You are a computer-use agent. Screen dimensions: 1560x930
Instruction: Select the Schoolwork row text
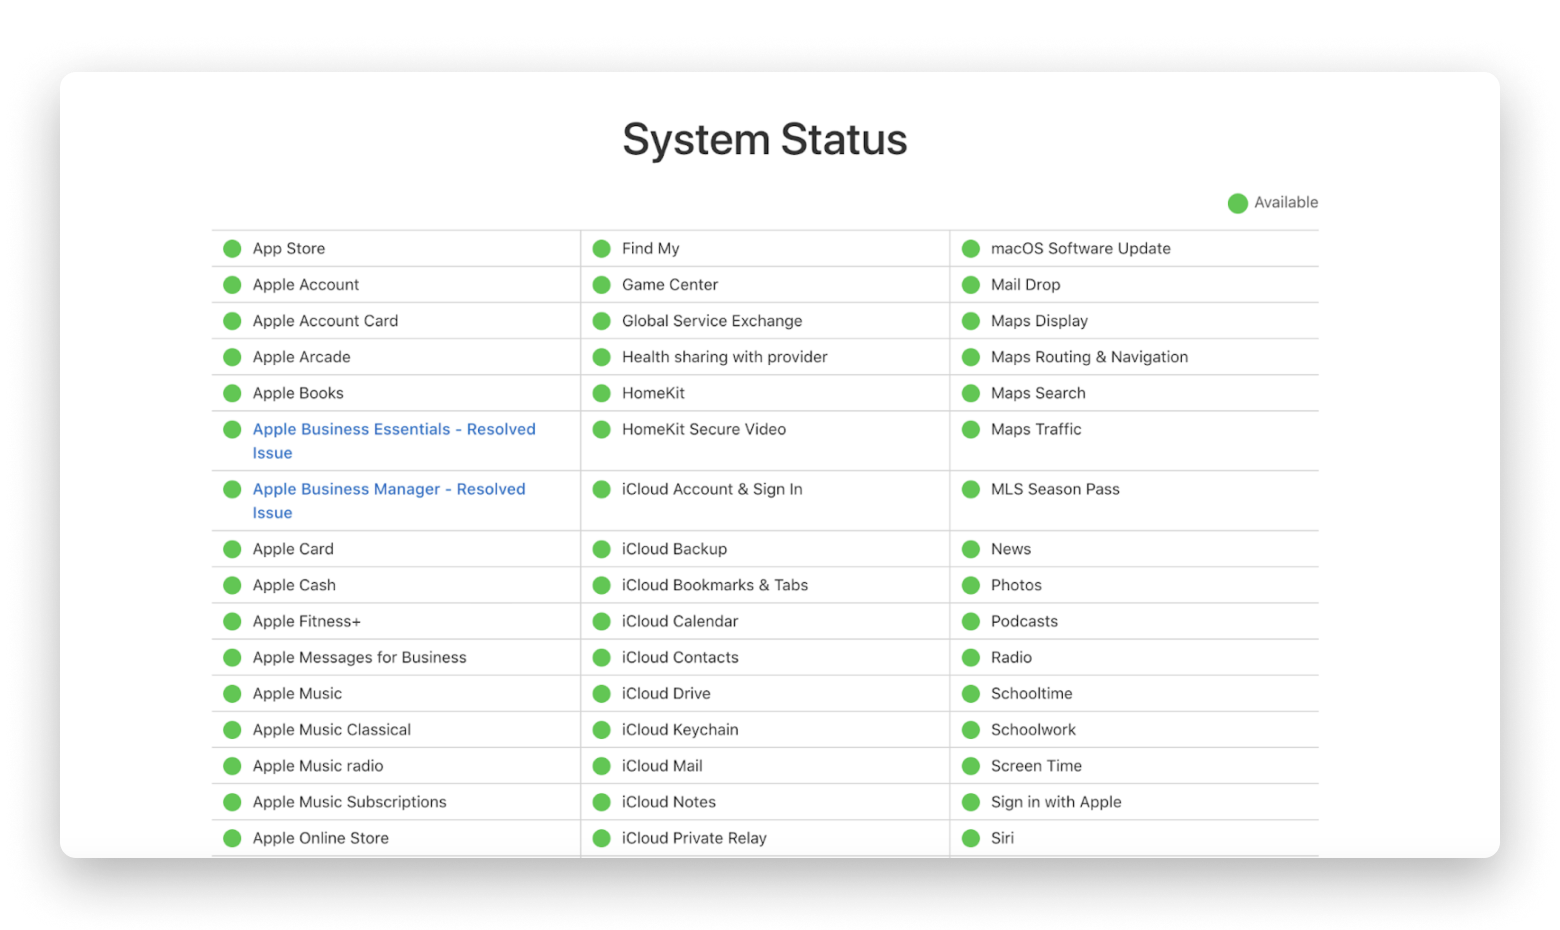tap(1033, 730)
